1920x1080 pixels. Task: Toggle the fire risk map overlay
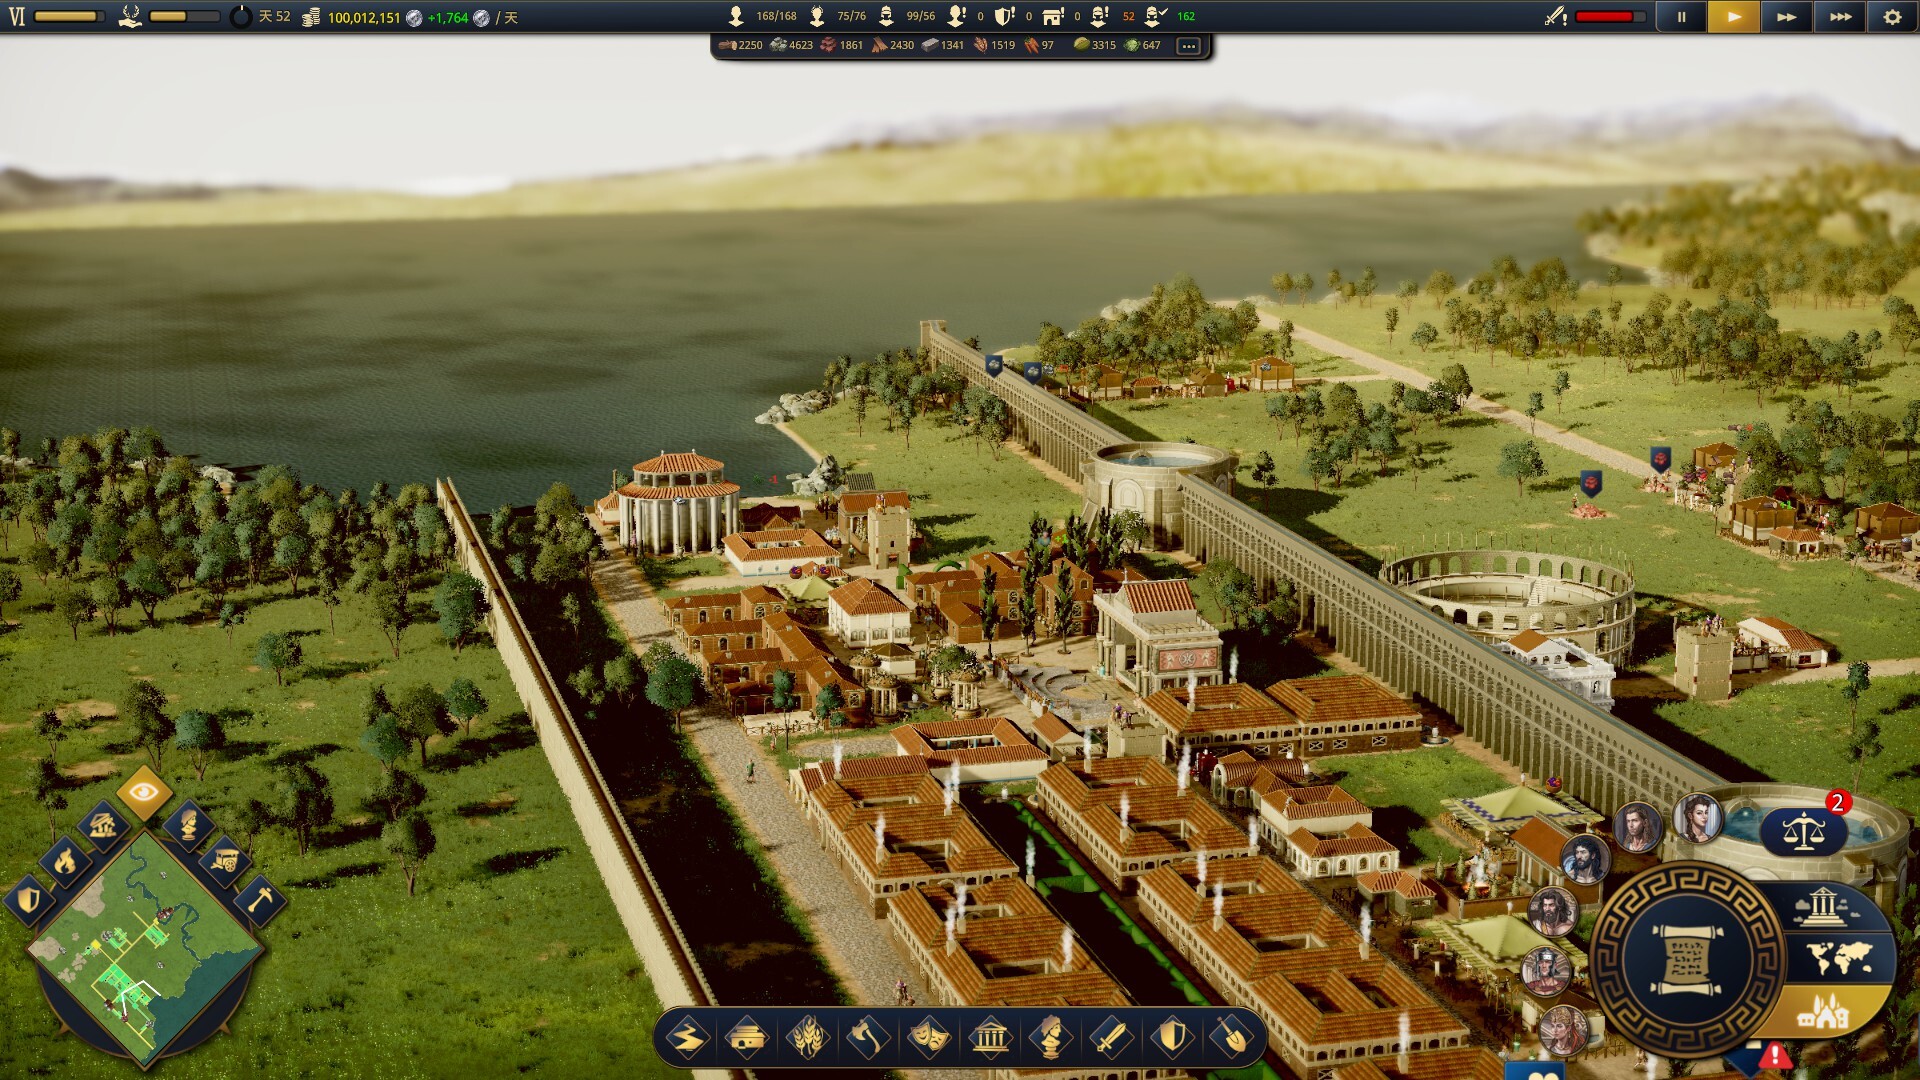65,860
